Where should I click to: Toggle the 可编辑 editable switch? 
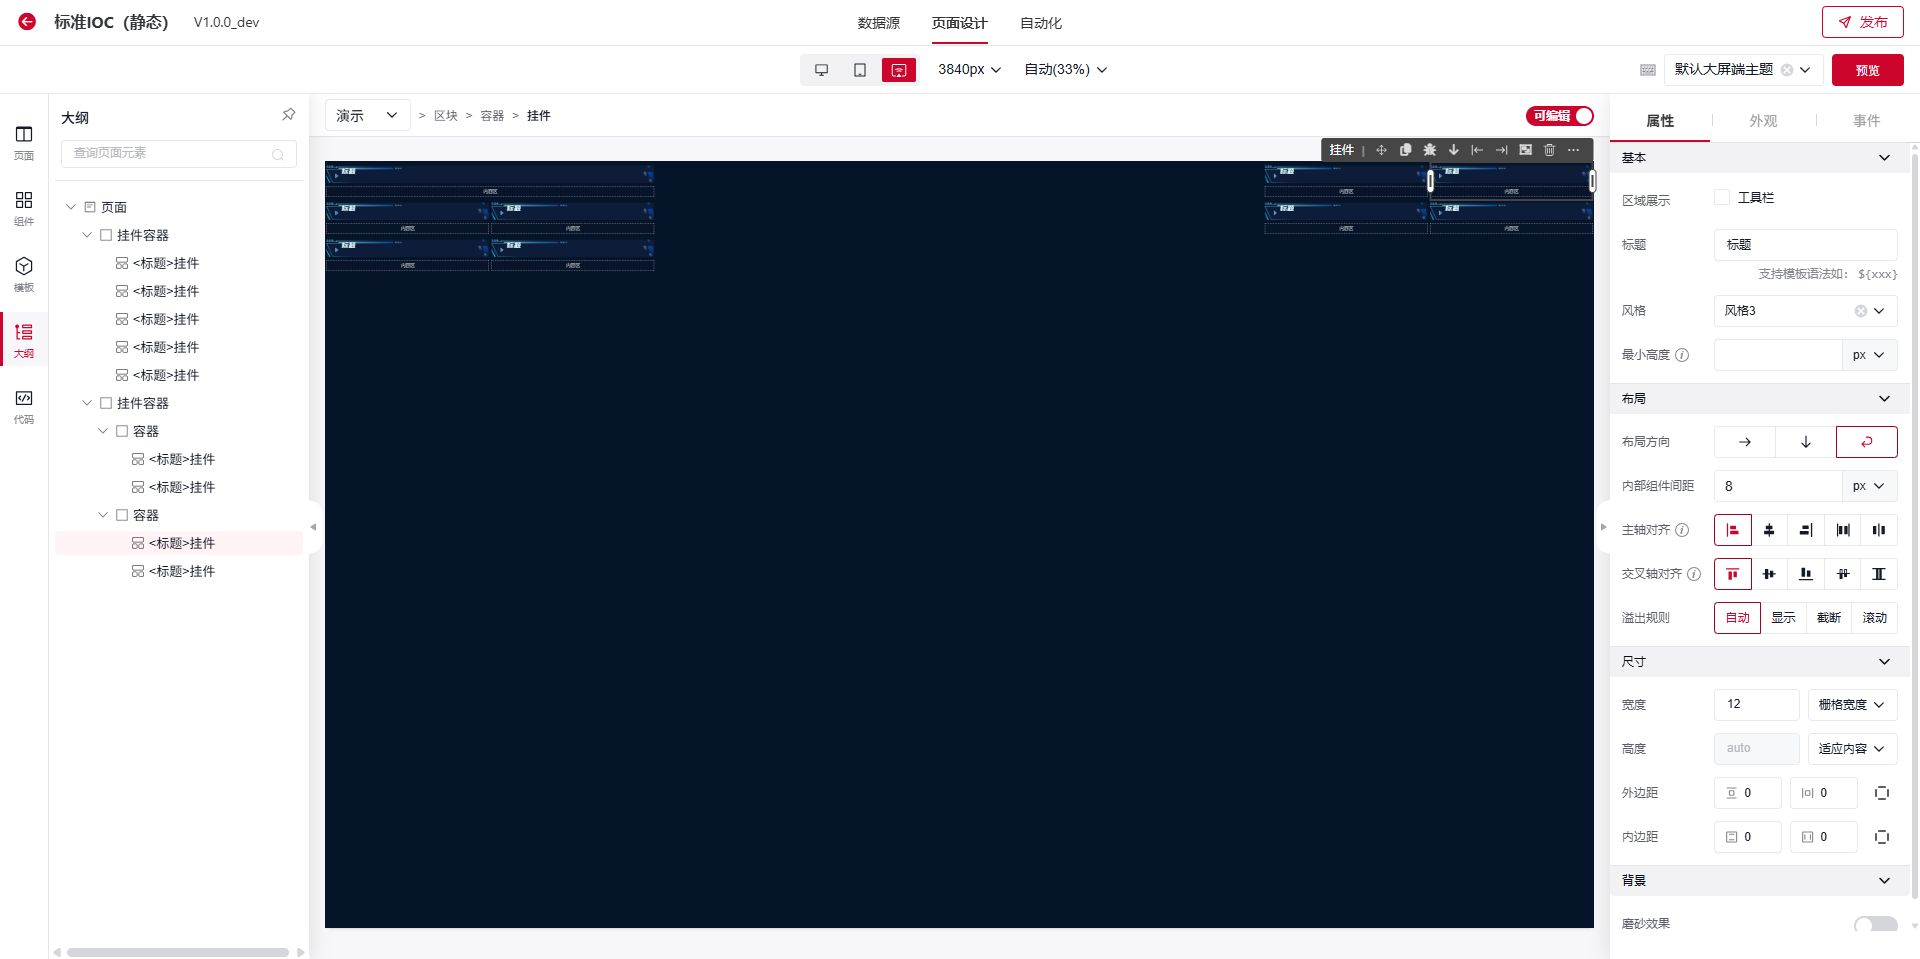coord(1560,116)
